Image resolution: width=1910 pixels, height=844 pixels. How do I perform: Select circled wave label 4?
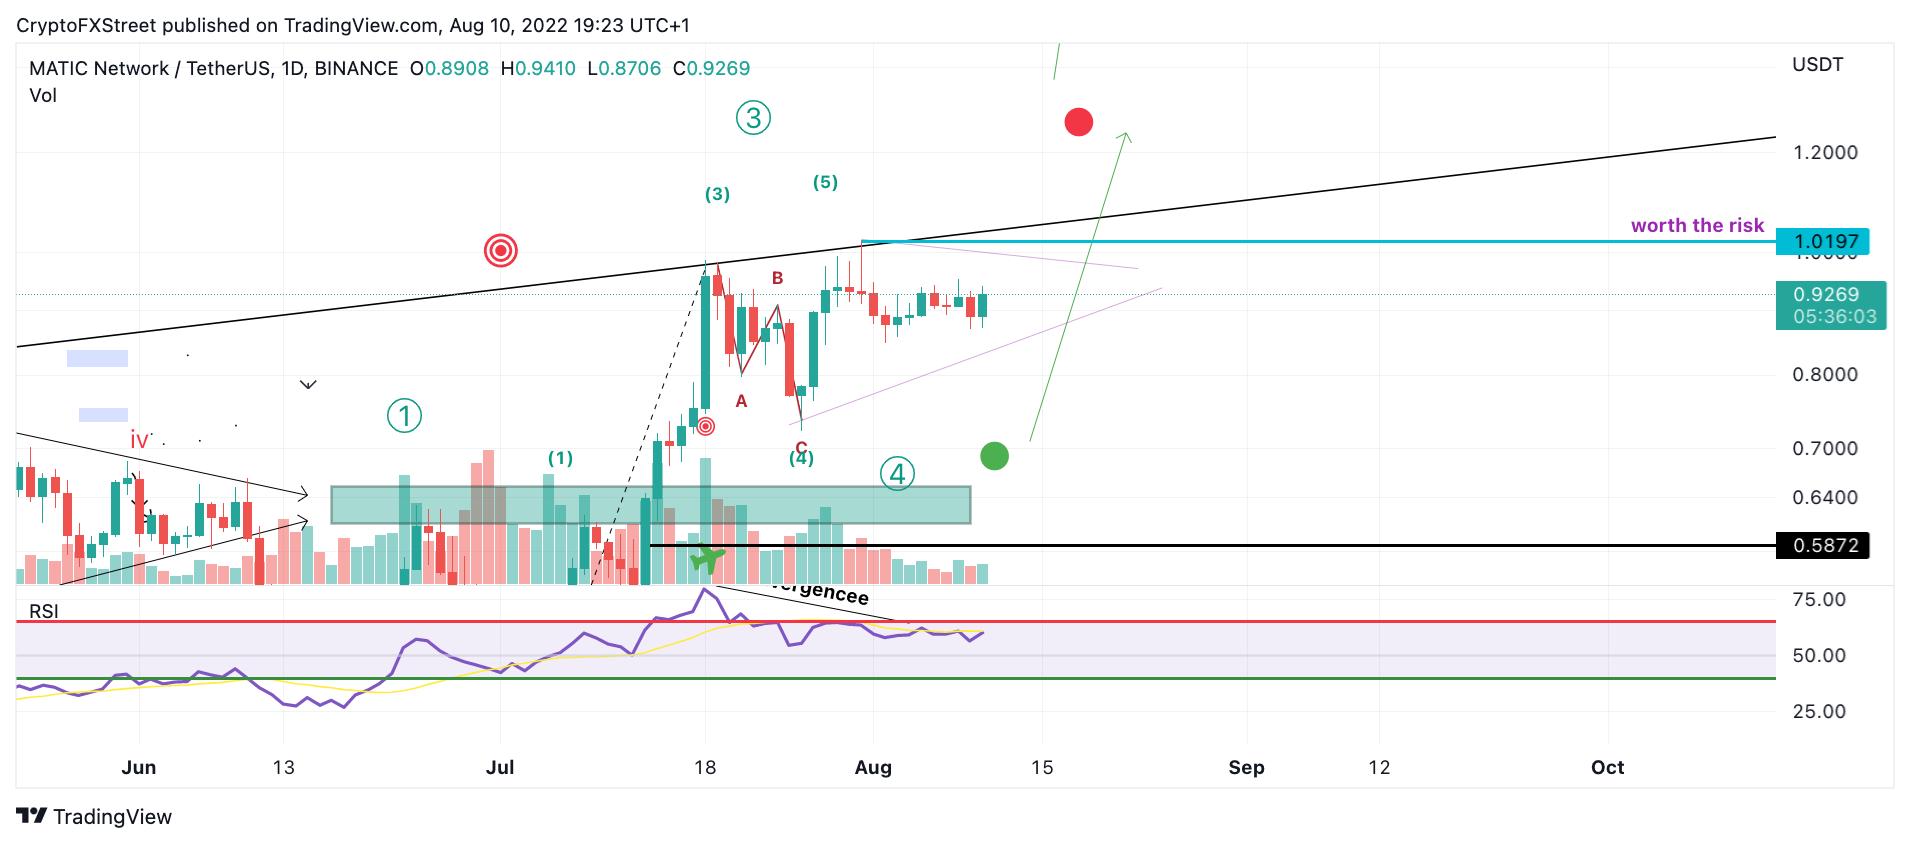[898, 474]
